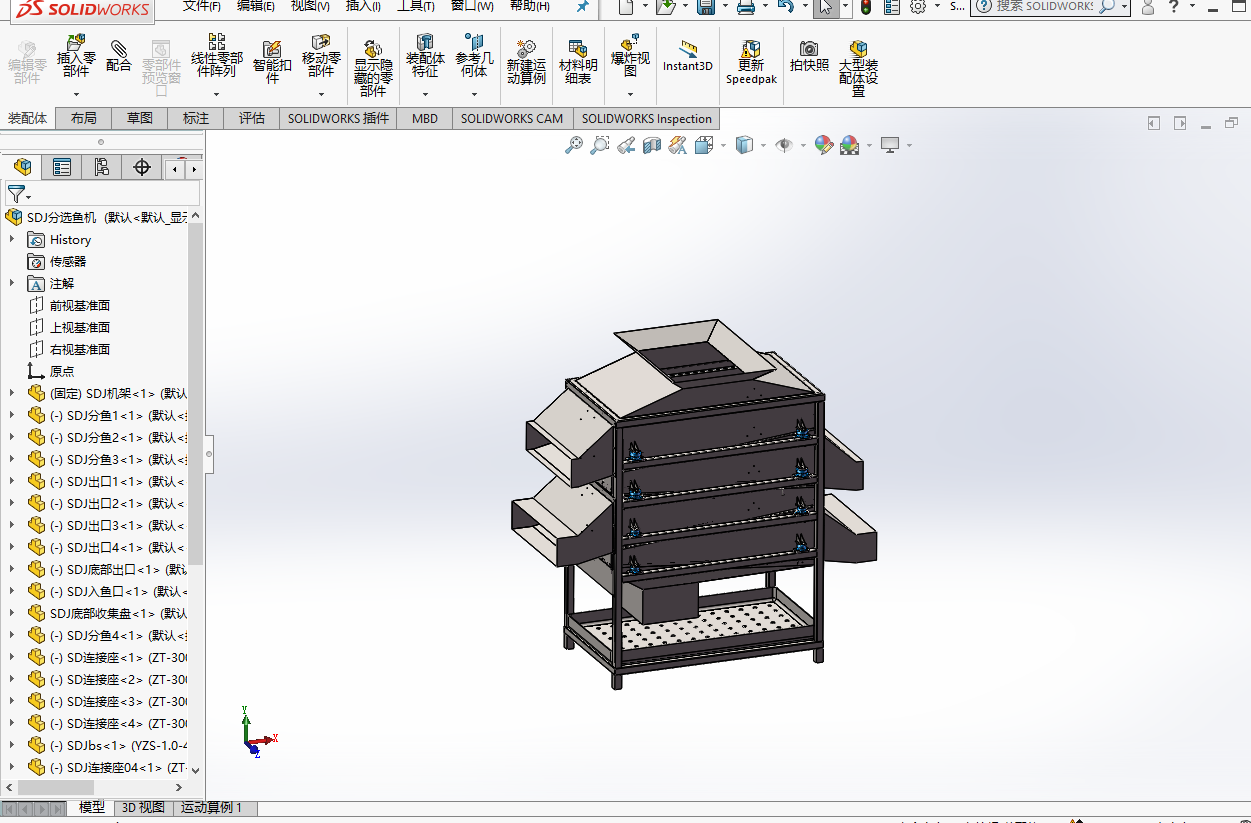Pin the menu bar with pushpin
This screenshot has height=823, width=1251.
(583, 7)
